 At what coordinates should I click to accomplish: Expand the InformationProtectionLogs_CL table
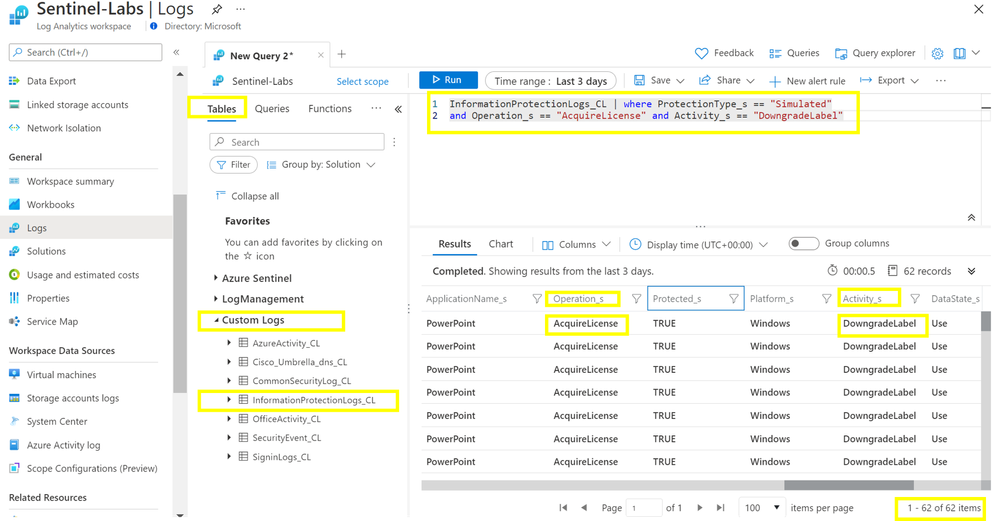coord(229,400)
